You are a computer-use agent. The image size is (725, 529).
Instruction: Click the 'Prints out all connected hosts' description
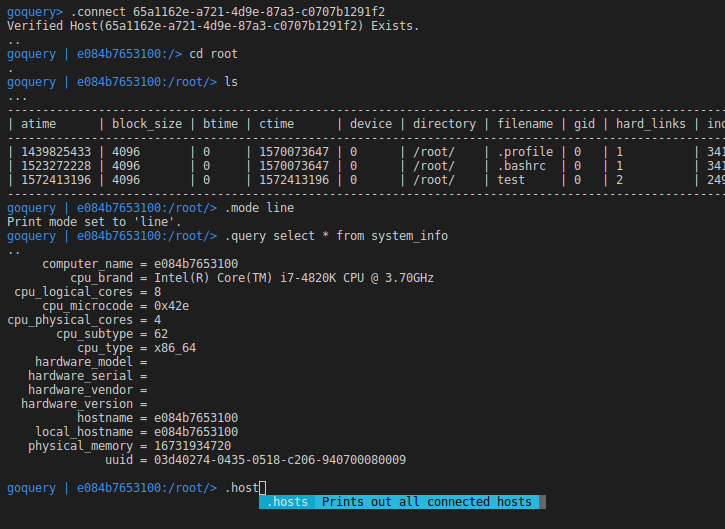[427, 502]
